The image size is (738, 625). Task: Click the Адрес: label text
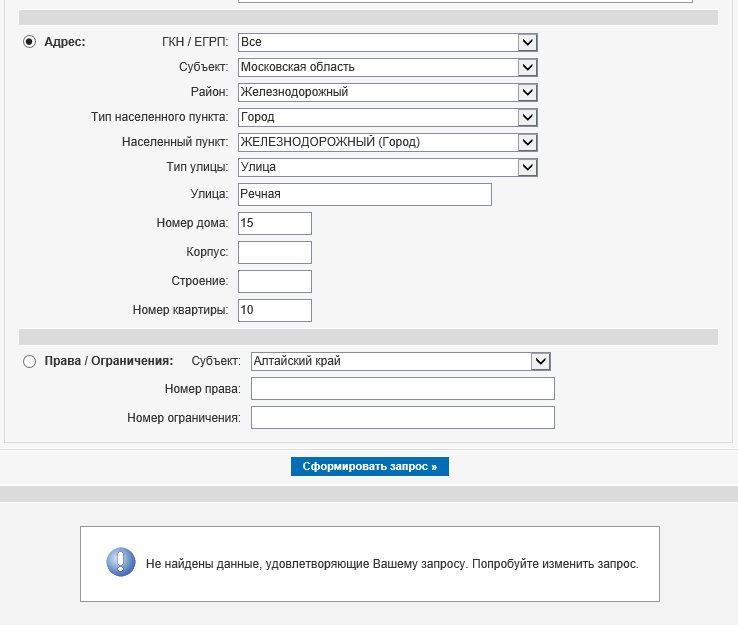(x=65, y=42)
